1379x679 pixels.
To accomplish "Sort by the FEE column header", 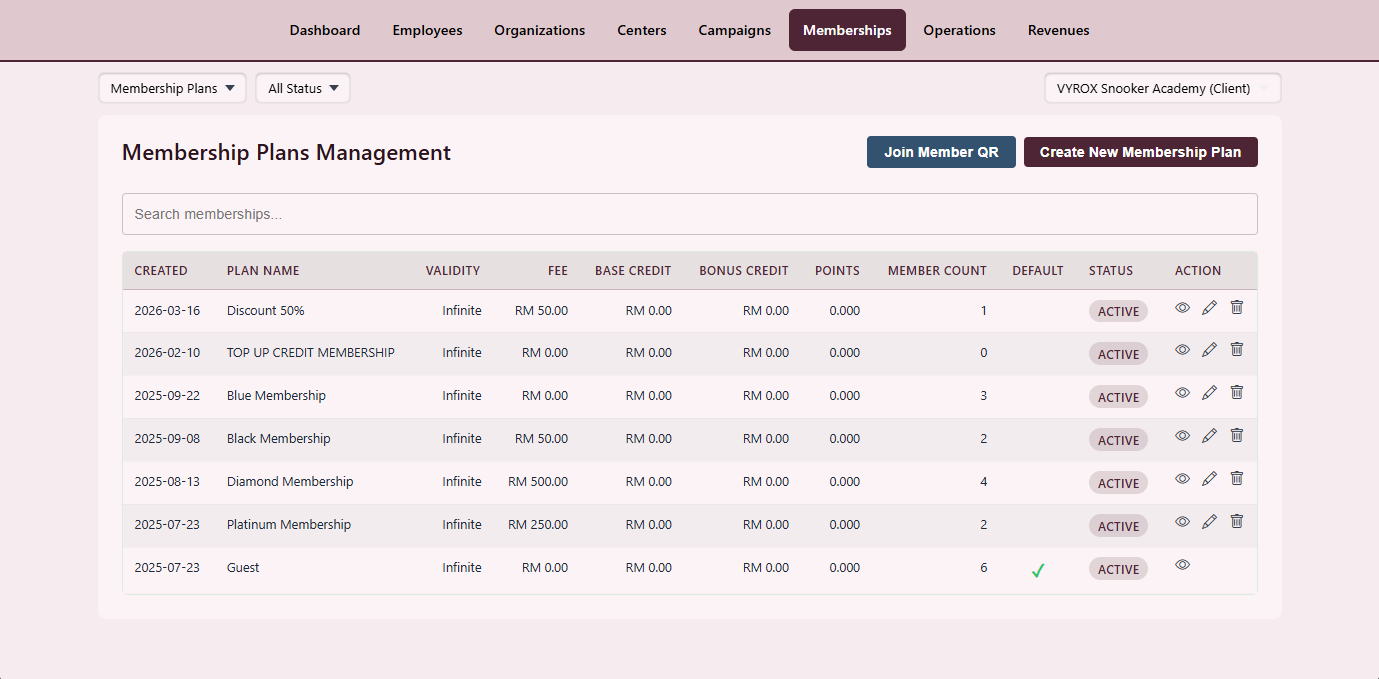I will click(x=558, y=271).
